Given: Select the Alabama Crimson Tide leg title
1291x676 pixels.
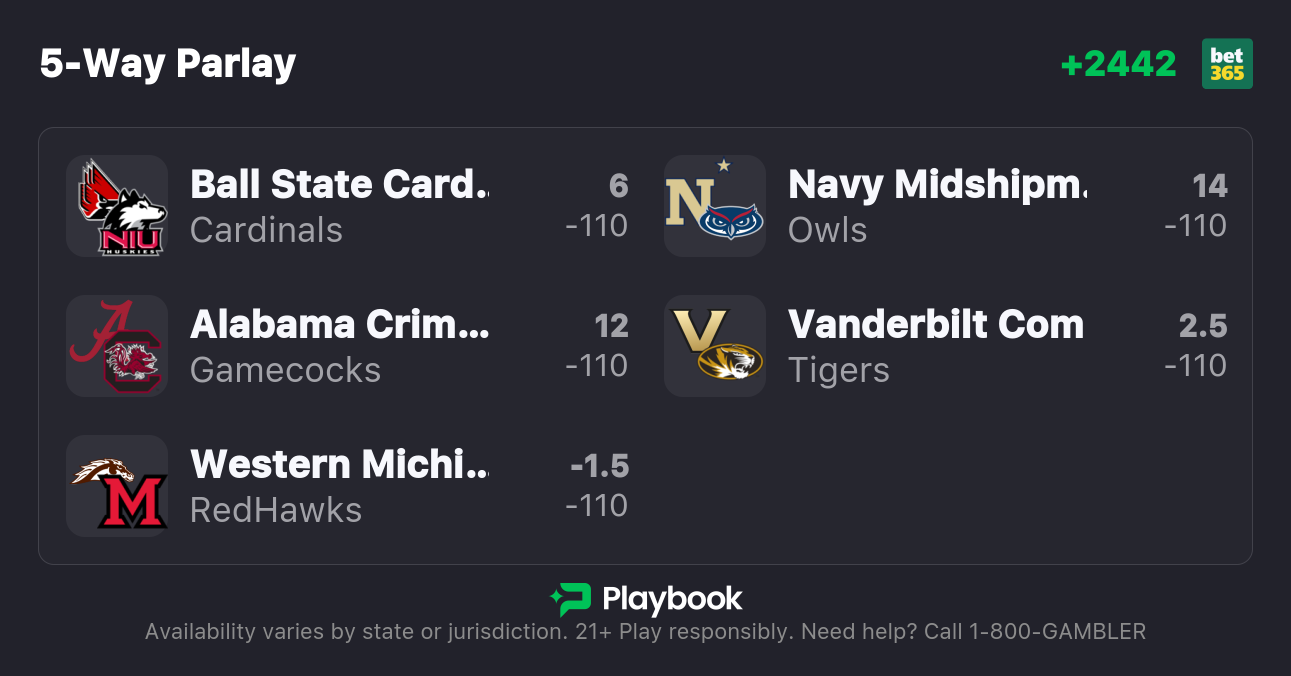Looking at the screenshot, I should pos(339,325).
